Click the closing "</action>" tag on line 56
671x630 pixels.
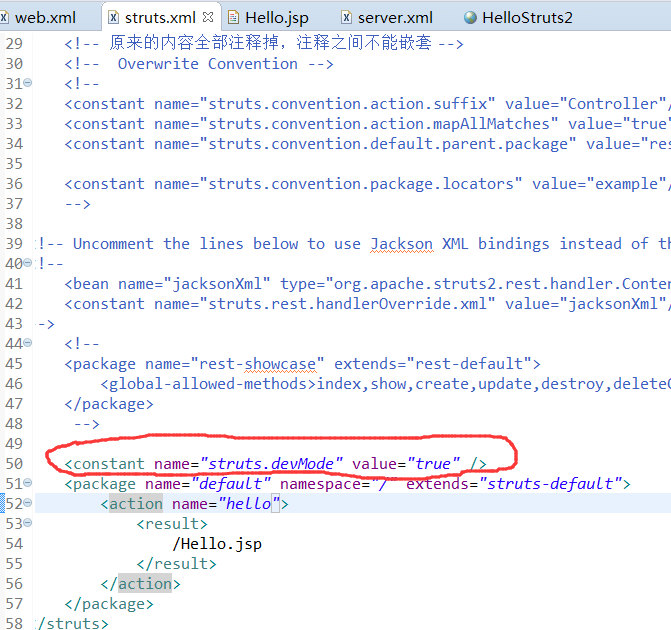(x=140, y=584)
